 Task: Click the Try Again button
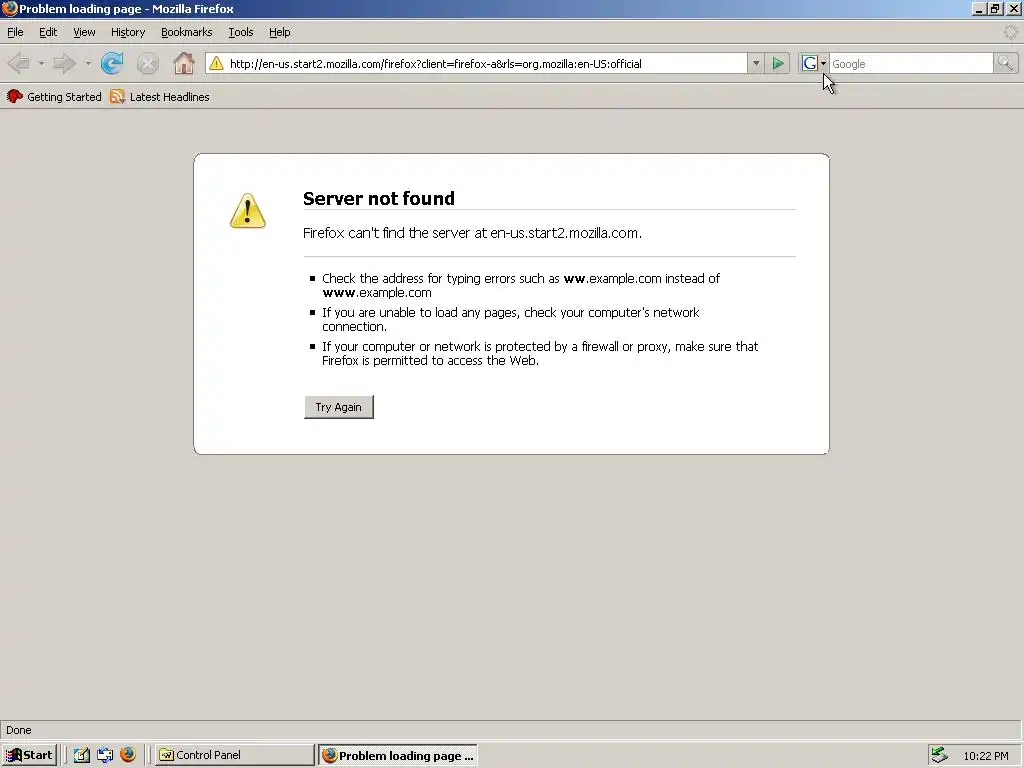338,407
